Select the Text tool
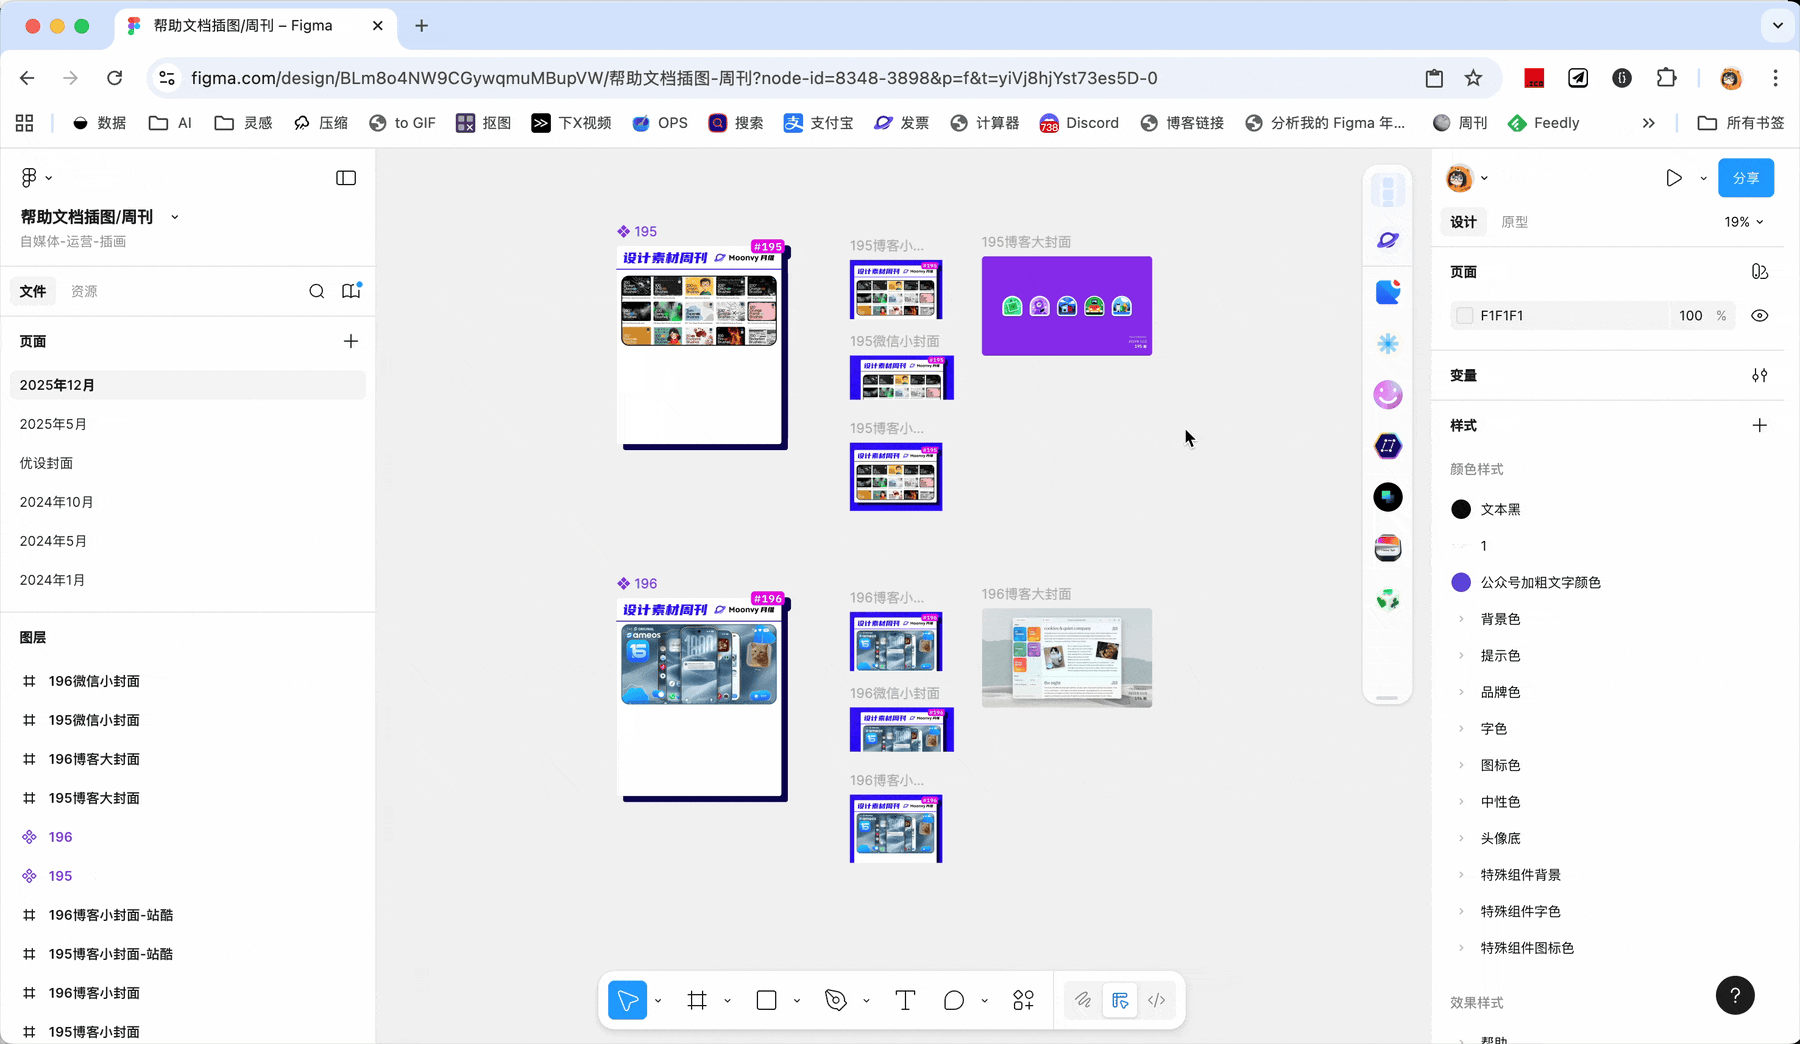The height and width of the screenshot is (1044, 1800). (905, 1000)
